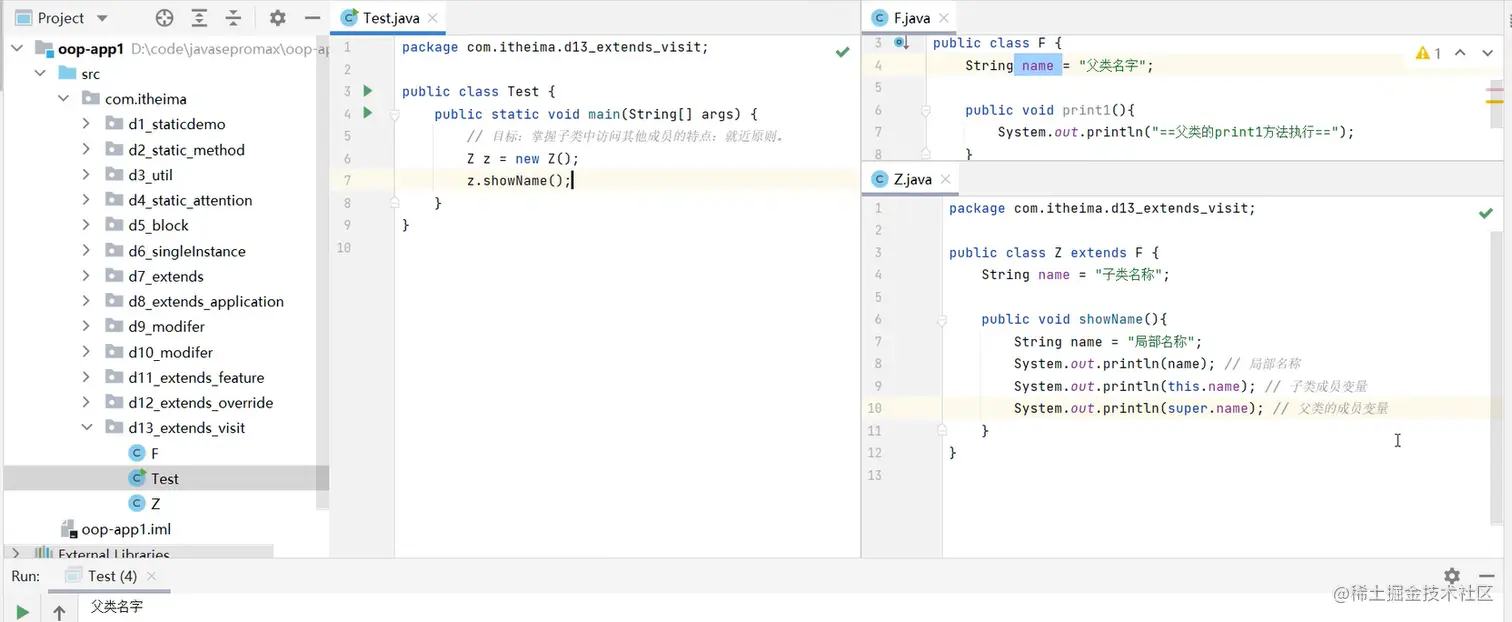
Task: Click the highlighted name variable in F.java
Action: click(1037, 65)
